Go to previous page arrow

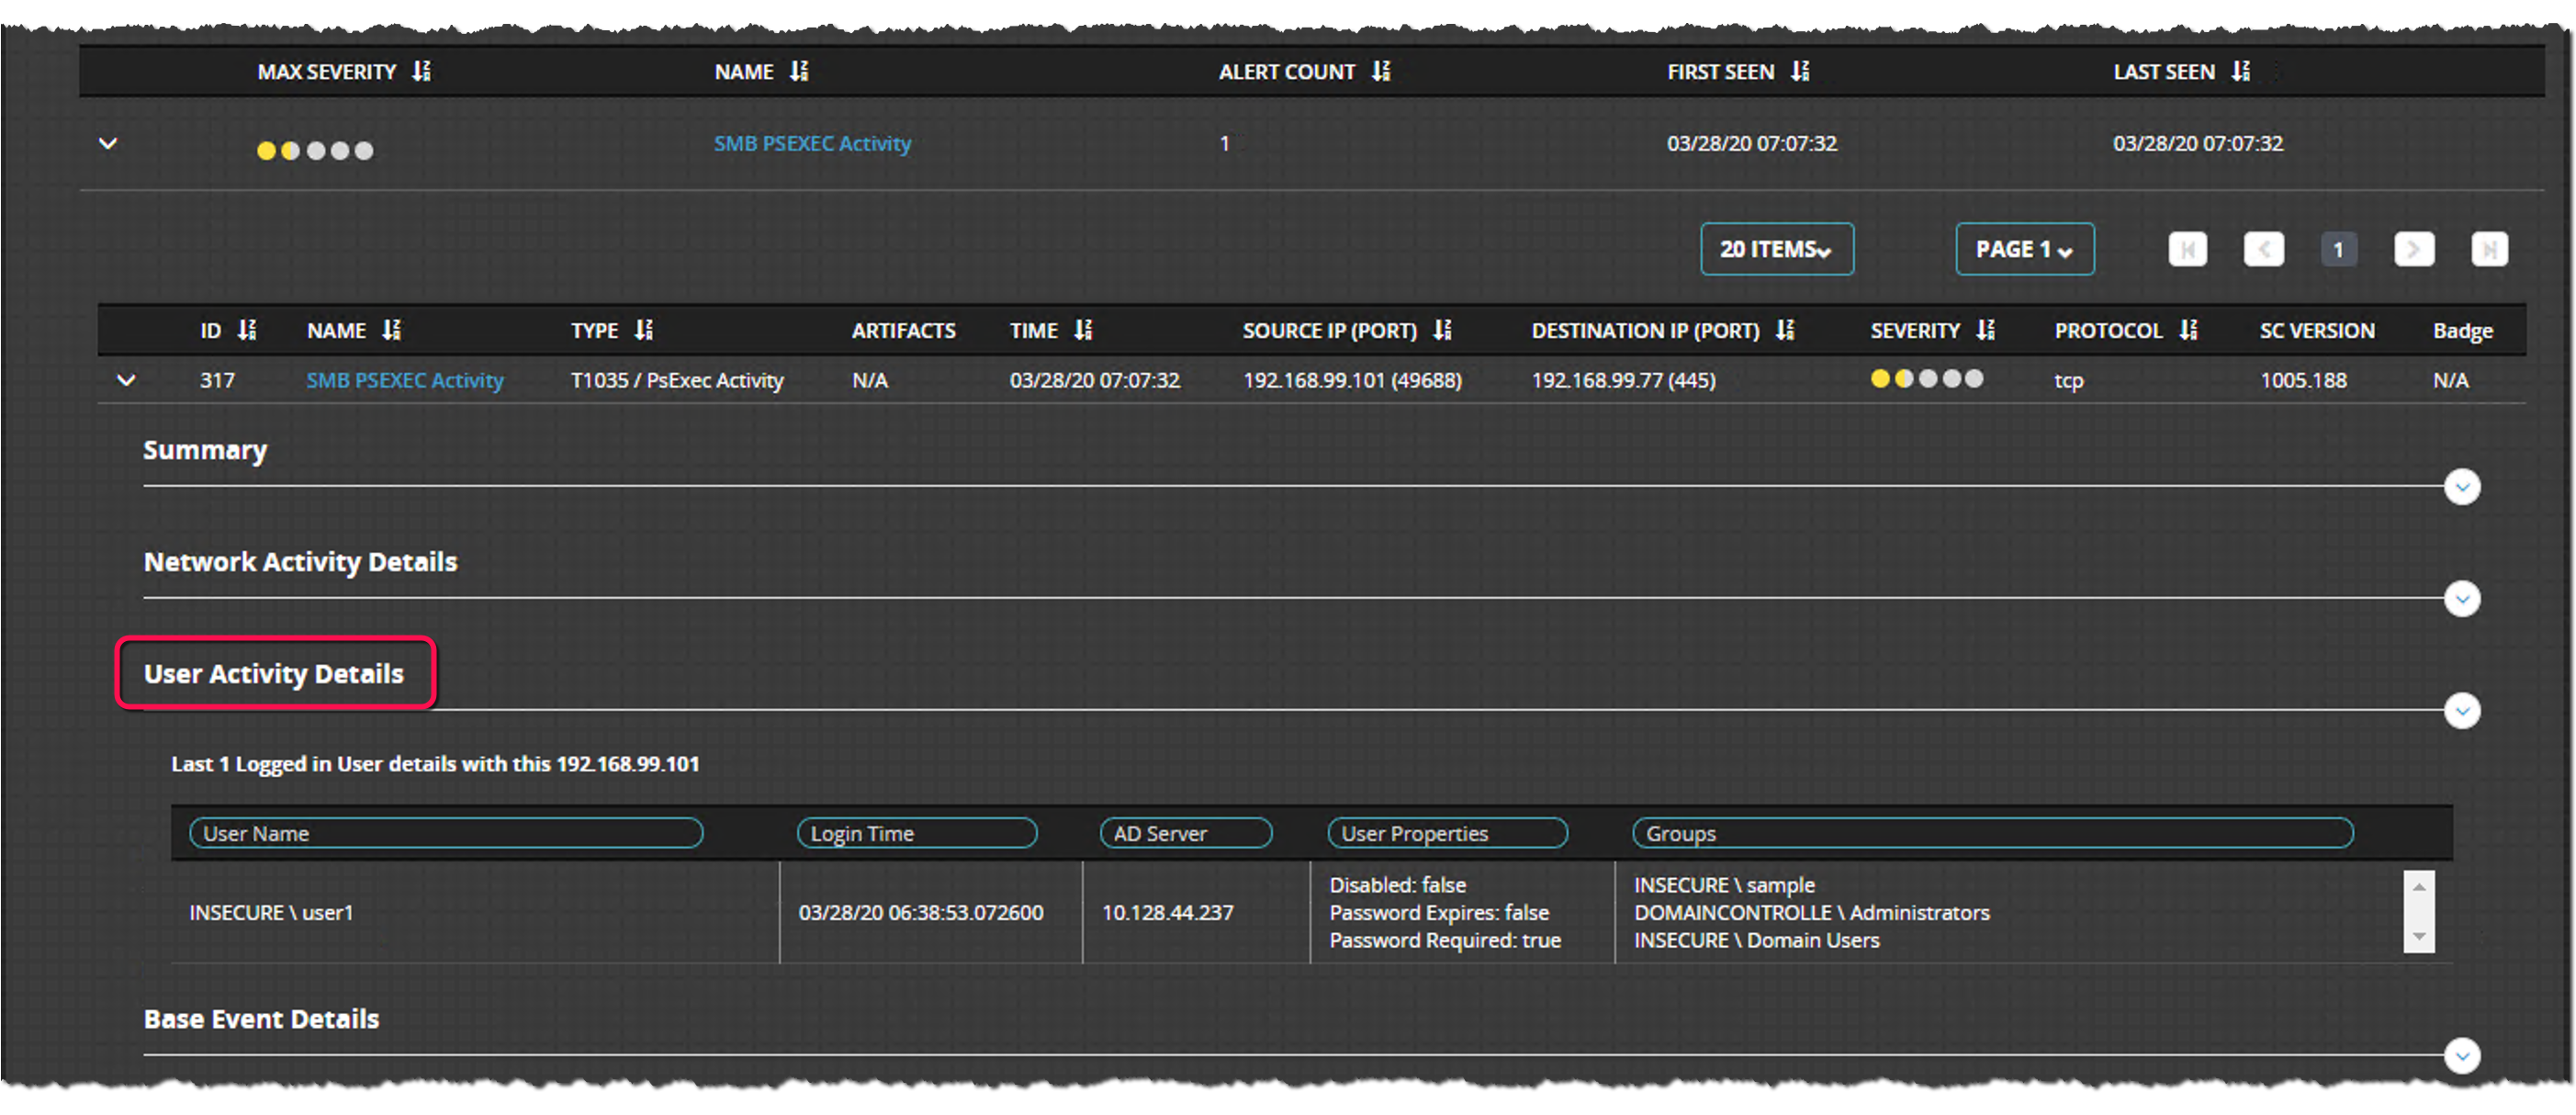(2263, 249)
